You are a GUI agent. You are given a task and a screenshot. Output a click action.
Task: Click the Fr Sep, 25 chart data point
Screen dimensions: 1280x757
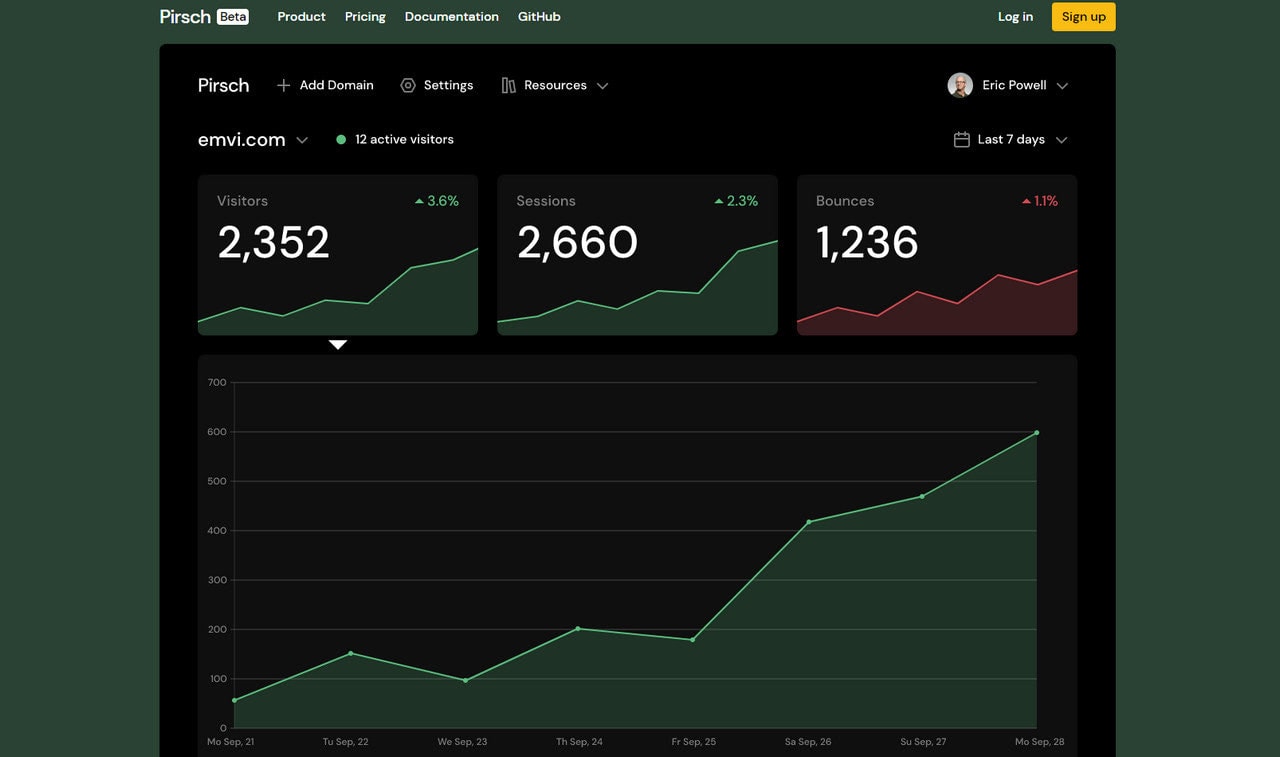(692, 640)
